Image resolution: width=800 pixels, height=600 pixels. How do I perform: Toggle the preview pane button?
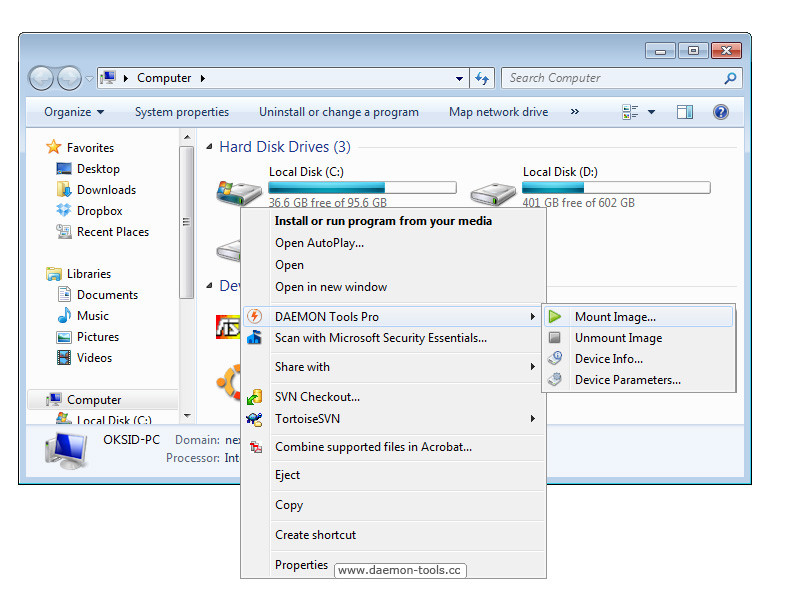[685, 112]
